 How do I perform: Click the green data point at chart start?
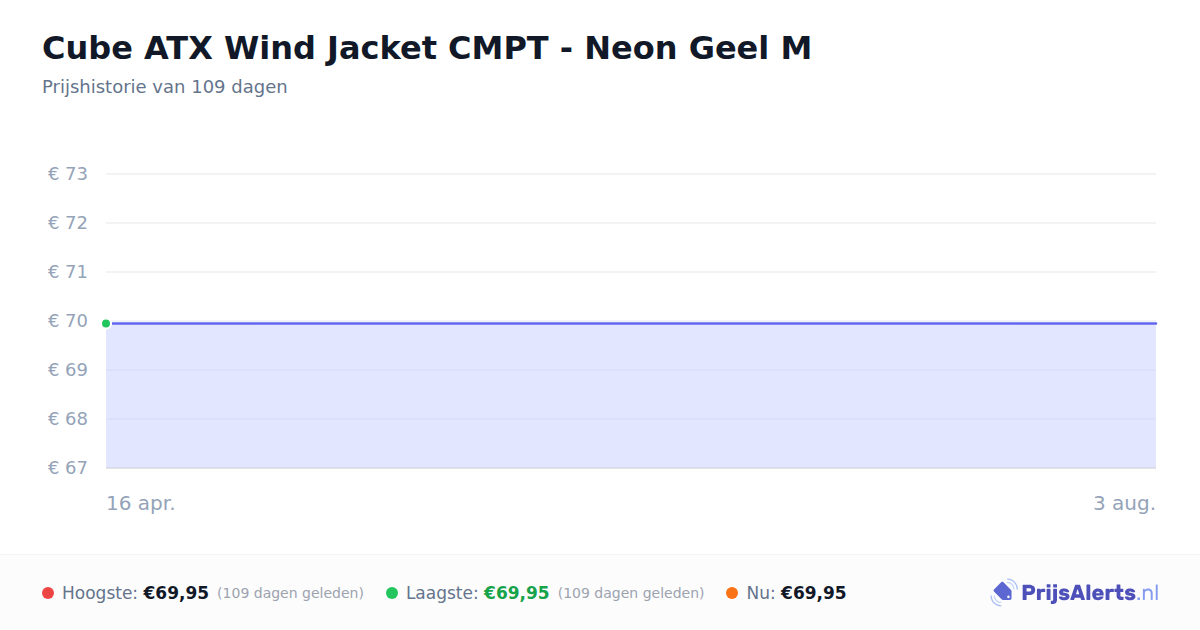coord(106,323)
